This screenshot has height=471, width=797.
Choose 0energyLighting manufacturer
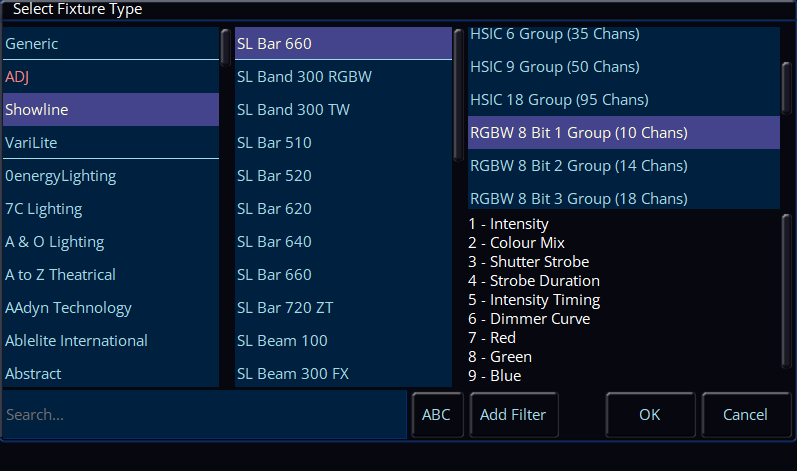(x=111, y=176)
